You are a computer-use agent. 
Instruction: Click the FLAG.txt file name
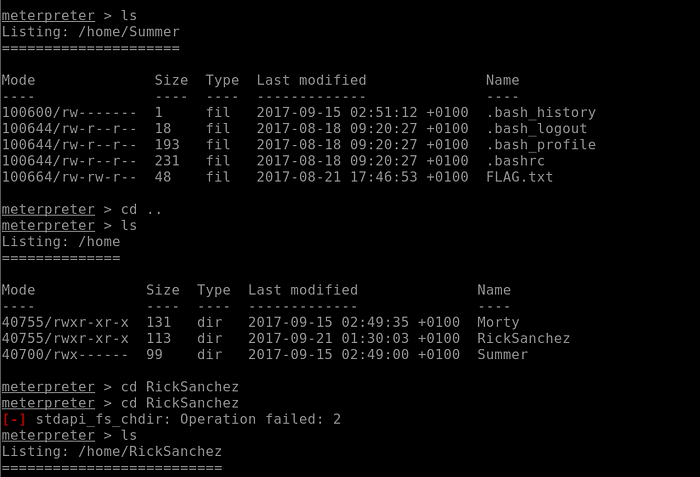click(519, 177)
